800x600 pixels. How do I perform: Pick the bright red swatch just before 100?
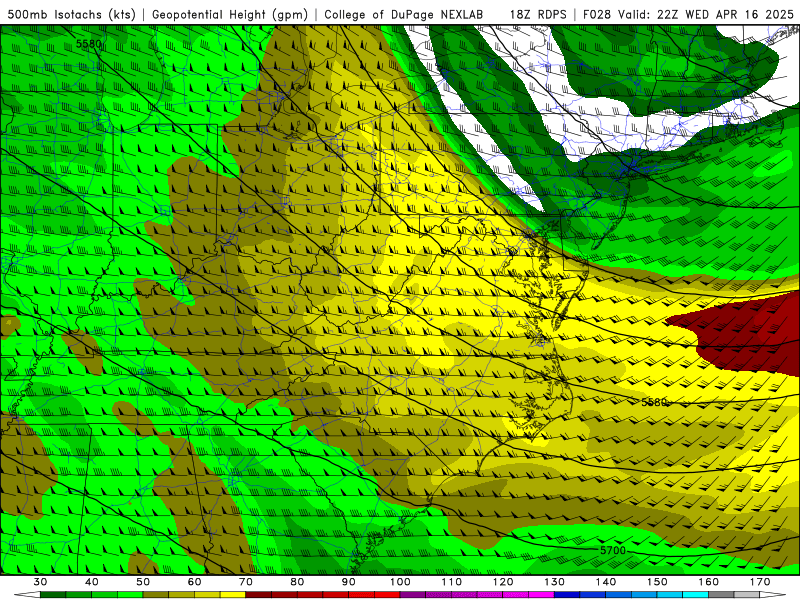[387, 595]
